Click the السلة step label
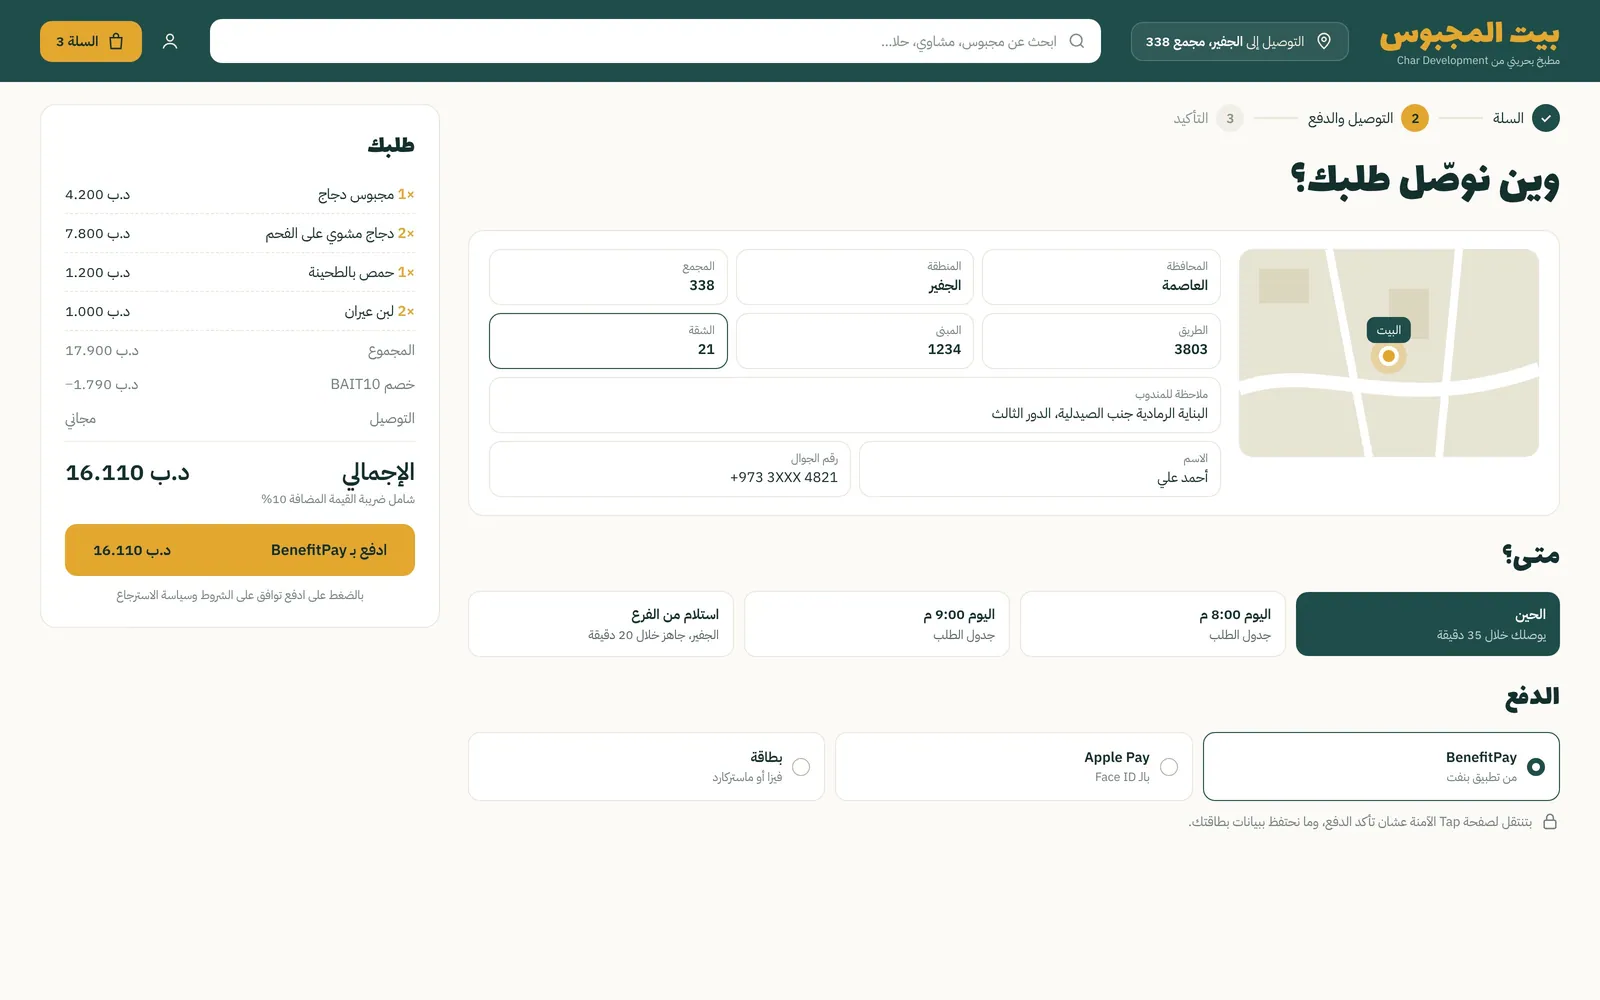The height and width of the screenshot is (1000, 1600). click(1508, 118)
